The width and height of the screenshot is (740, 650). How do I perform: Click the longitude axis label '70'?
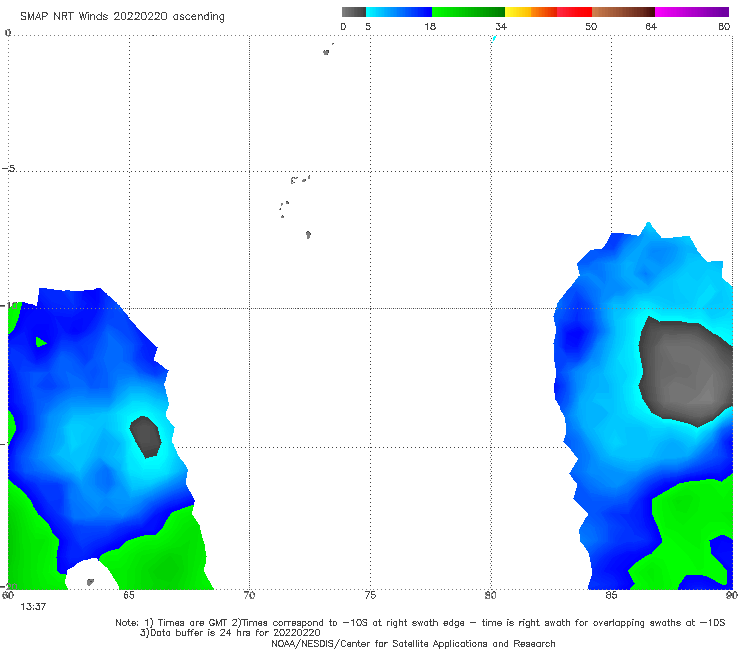[249, 595]
